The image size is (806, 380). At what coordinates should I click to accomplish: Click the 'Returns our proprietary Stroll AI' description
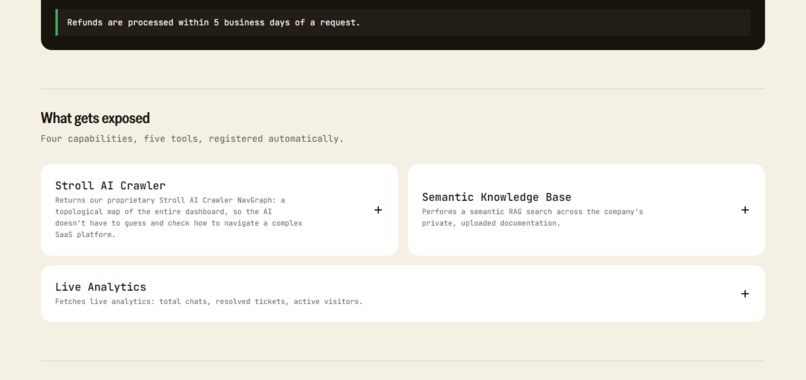(x=179, y=218)
